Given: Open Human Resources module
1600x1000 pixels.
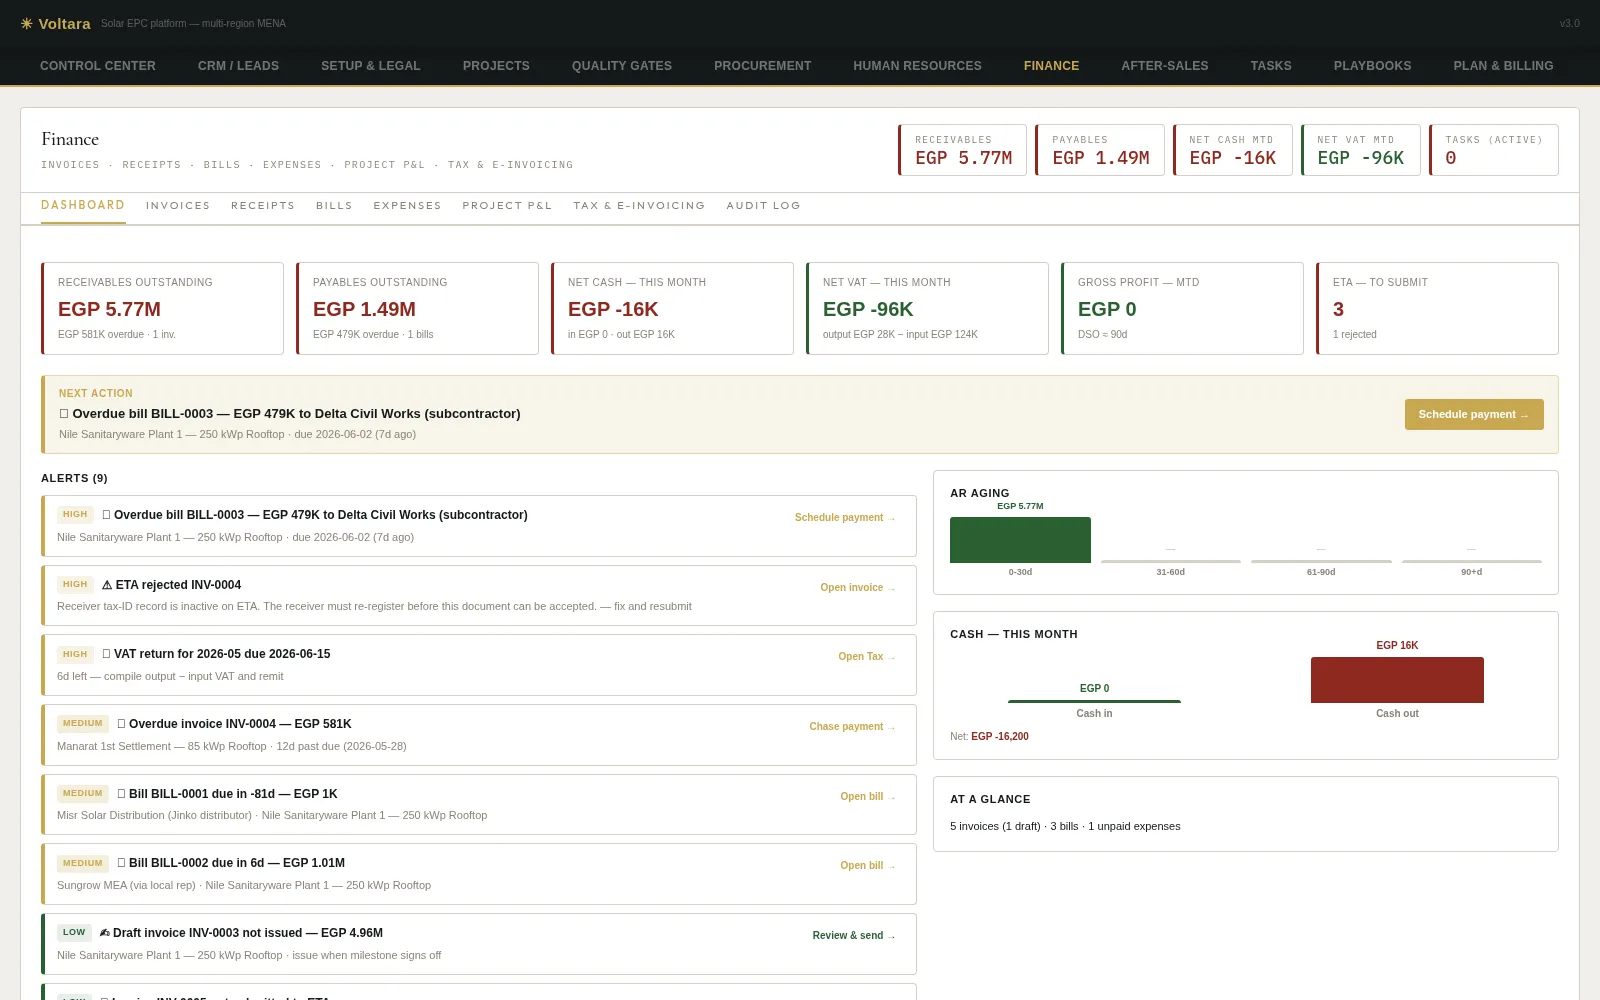Looking at the screenshot, I should tap(917, 66).
